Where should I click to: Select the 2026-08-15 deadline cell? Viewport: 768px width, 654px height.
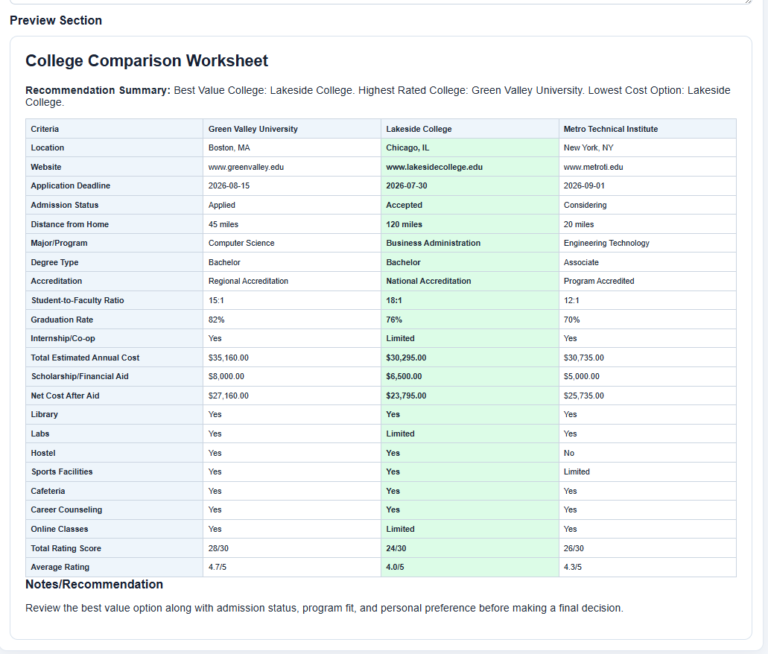(292, 186)
